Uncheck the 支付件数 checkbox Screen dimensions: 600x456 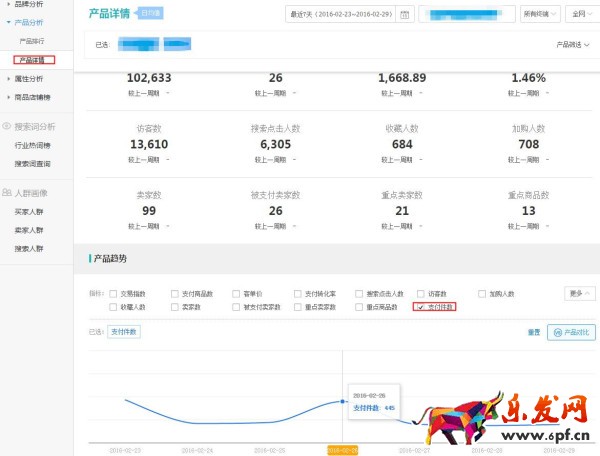click(418, 306)
